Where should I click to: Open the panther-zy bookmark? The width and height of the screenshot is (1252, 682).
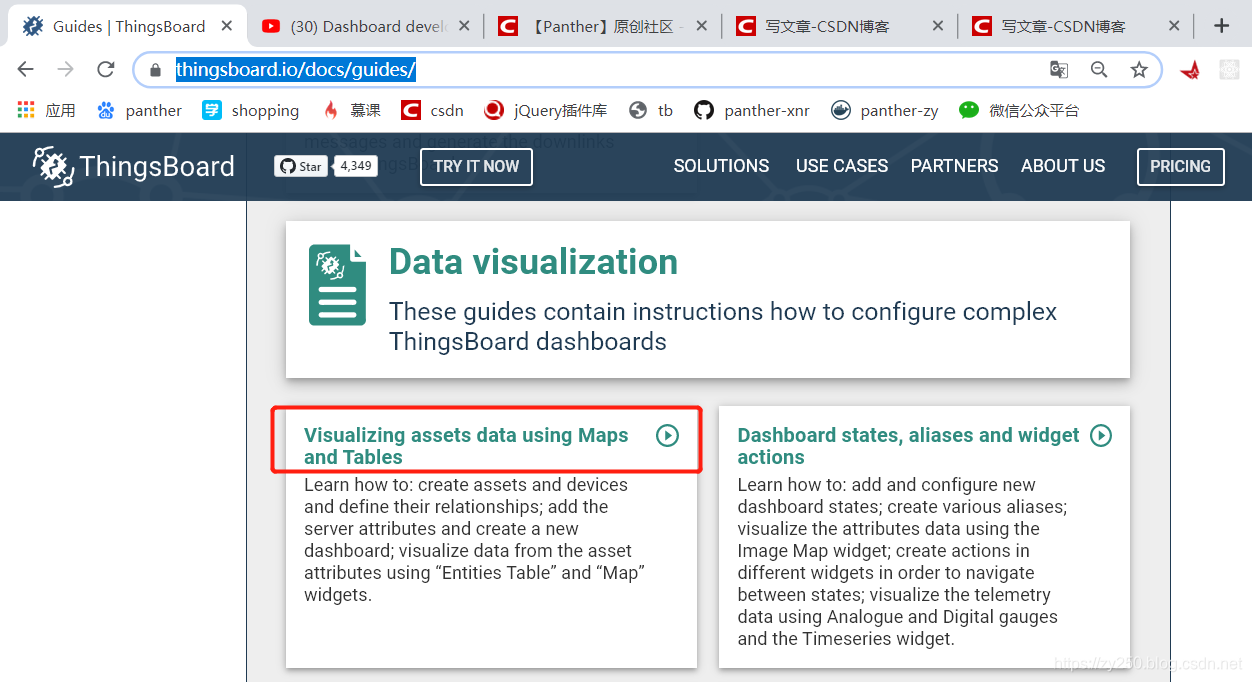[885, 110]
